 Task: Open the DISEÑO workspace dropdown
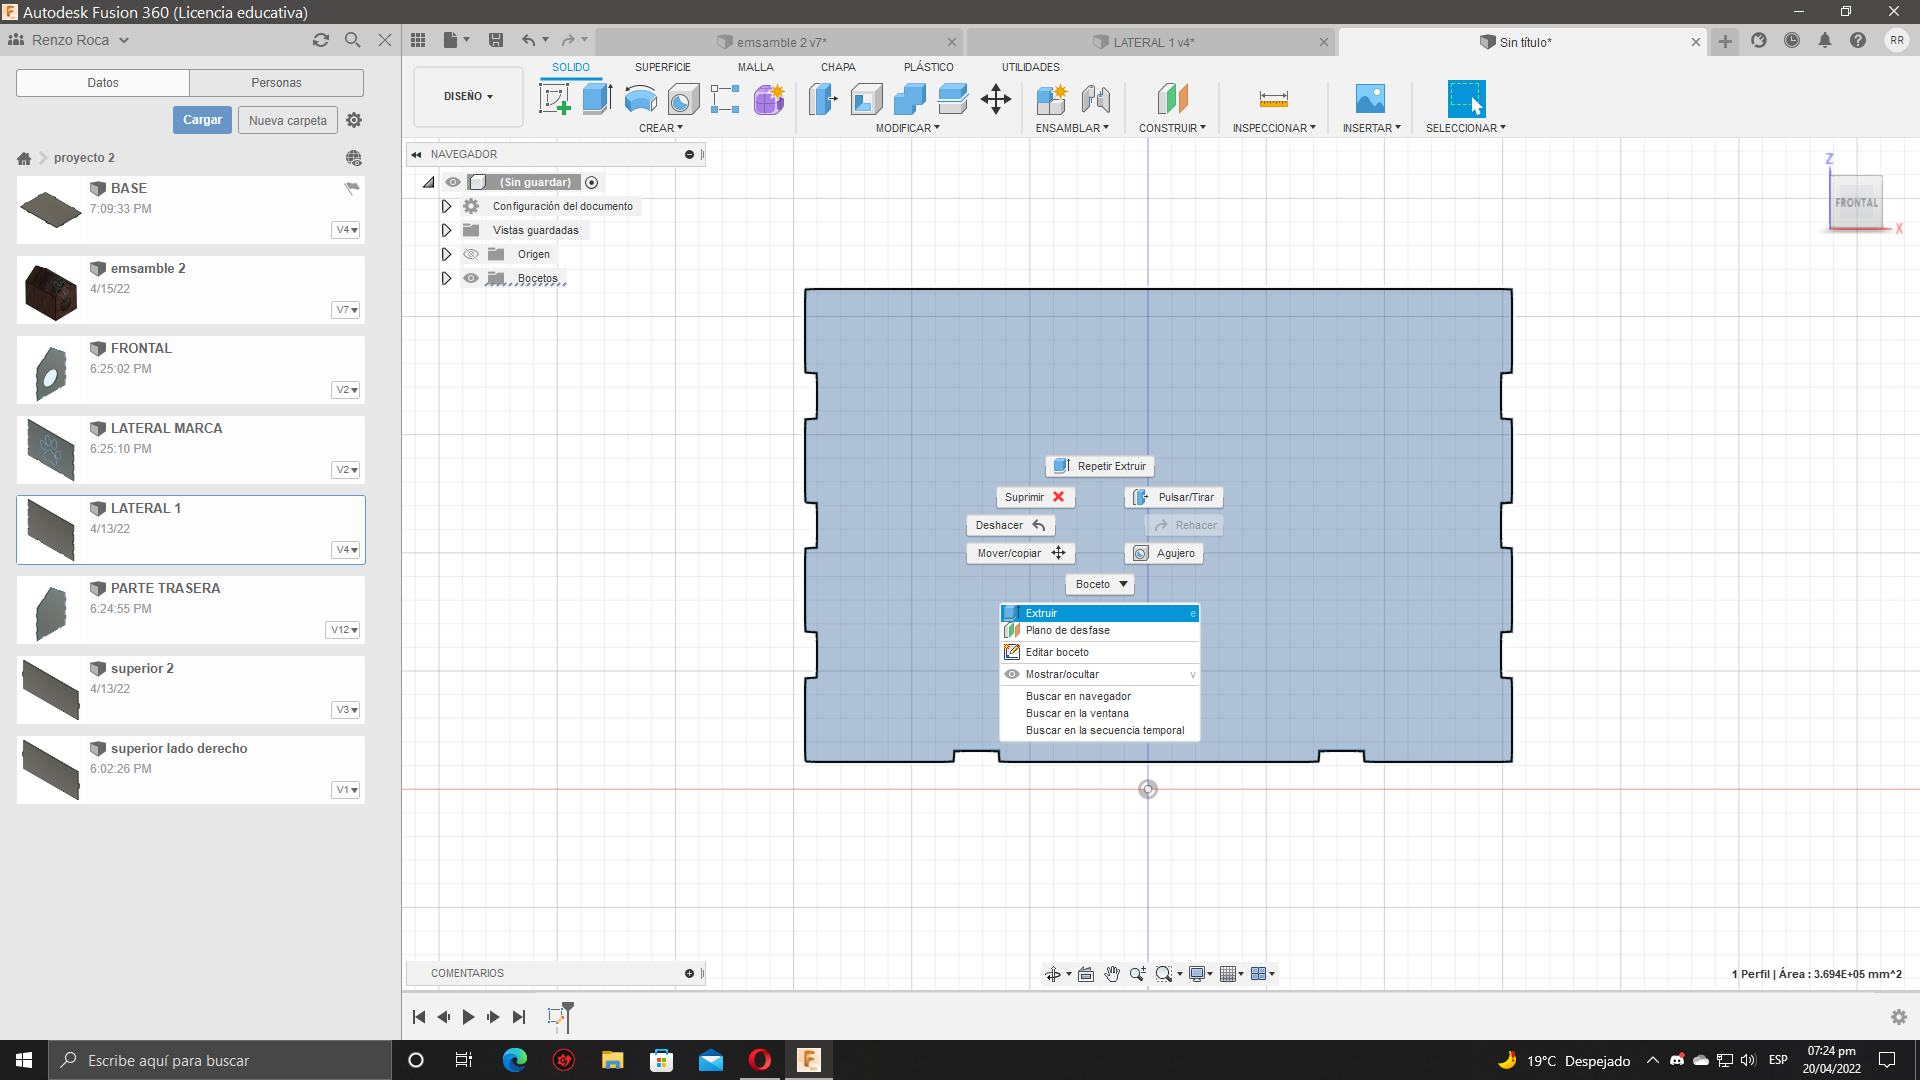(x=468, y=96)
